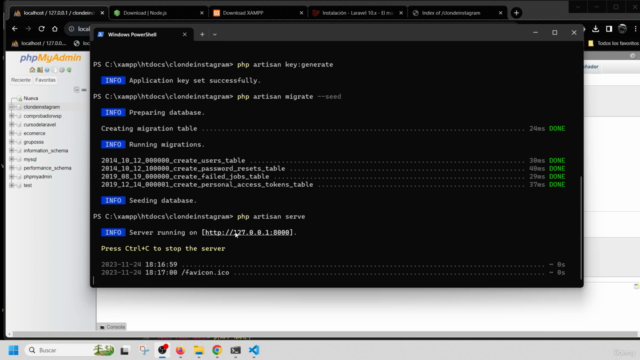
Task: Add a new PowerShell tab
Action: click(202, 34)
